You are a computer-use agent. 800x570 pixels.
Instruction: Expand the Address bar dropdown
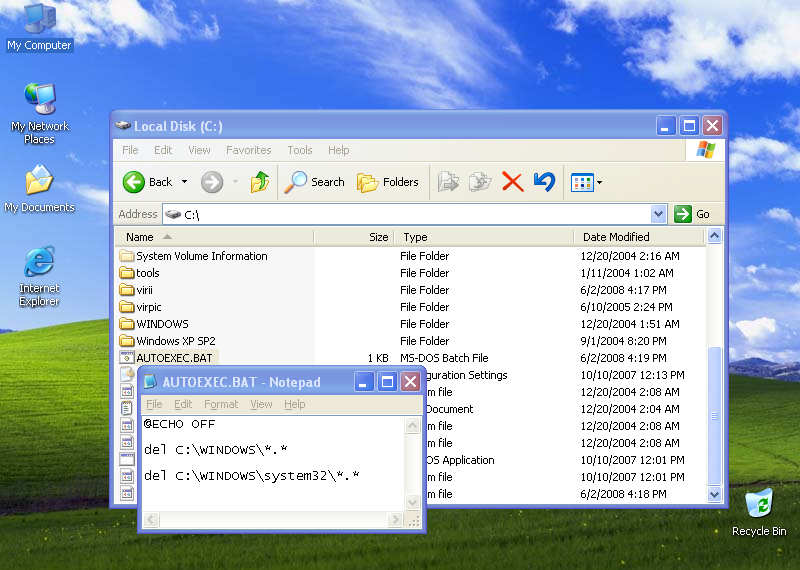pyautogui.click(x=658, y=214)
